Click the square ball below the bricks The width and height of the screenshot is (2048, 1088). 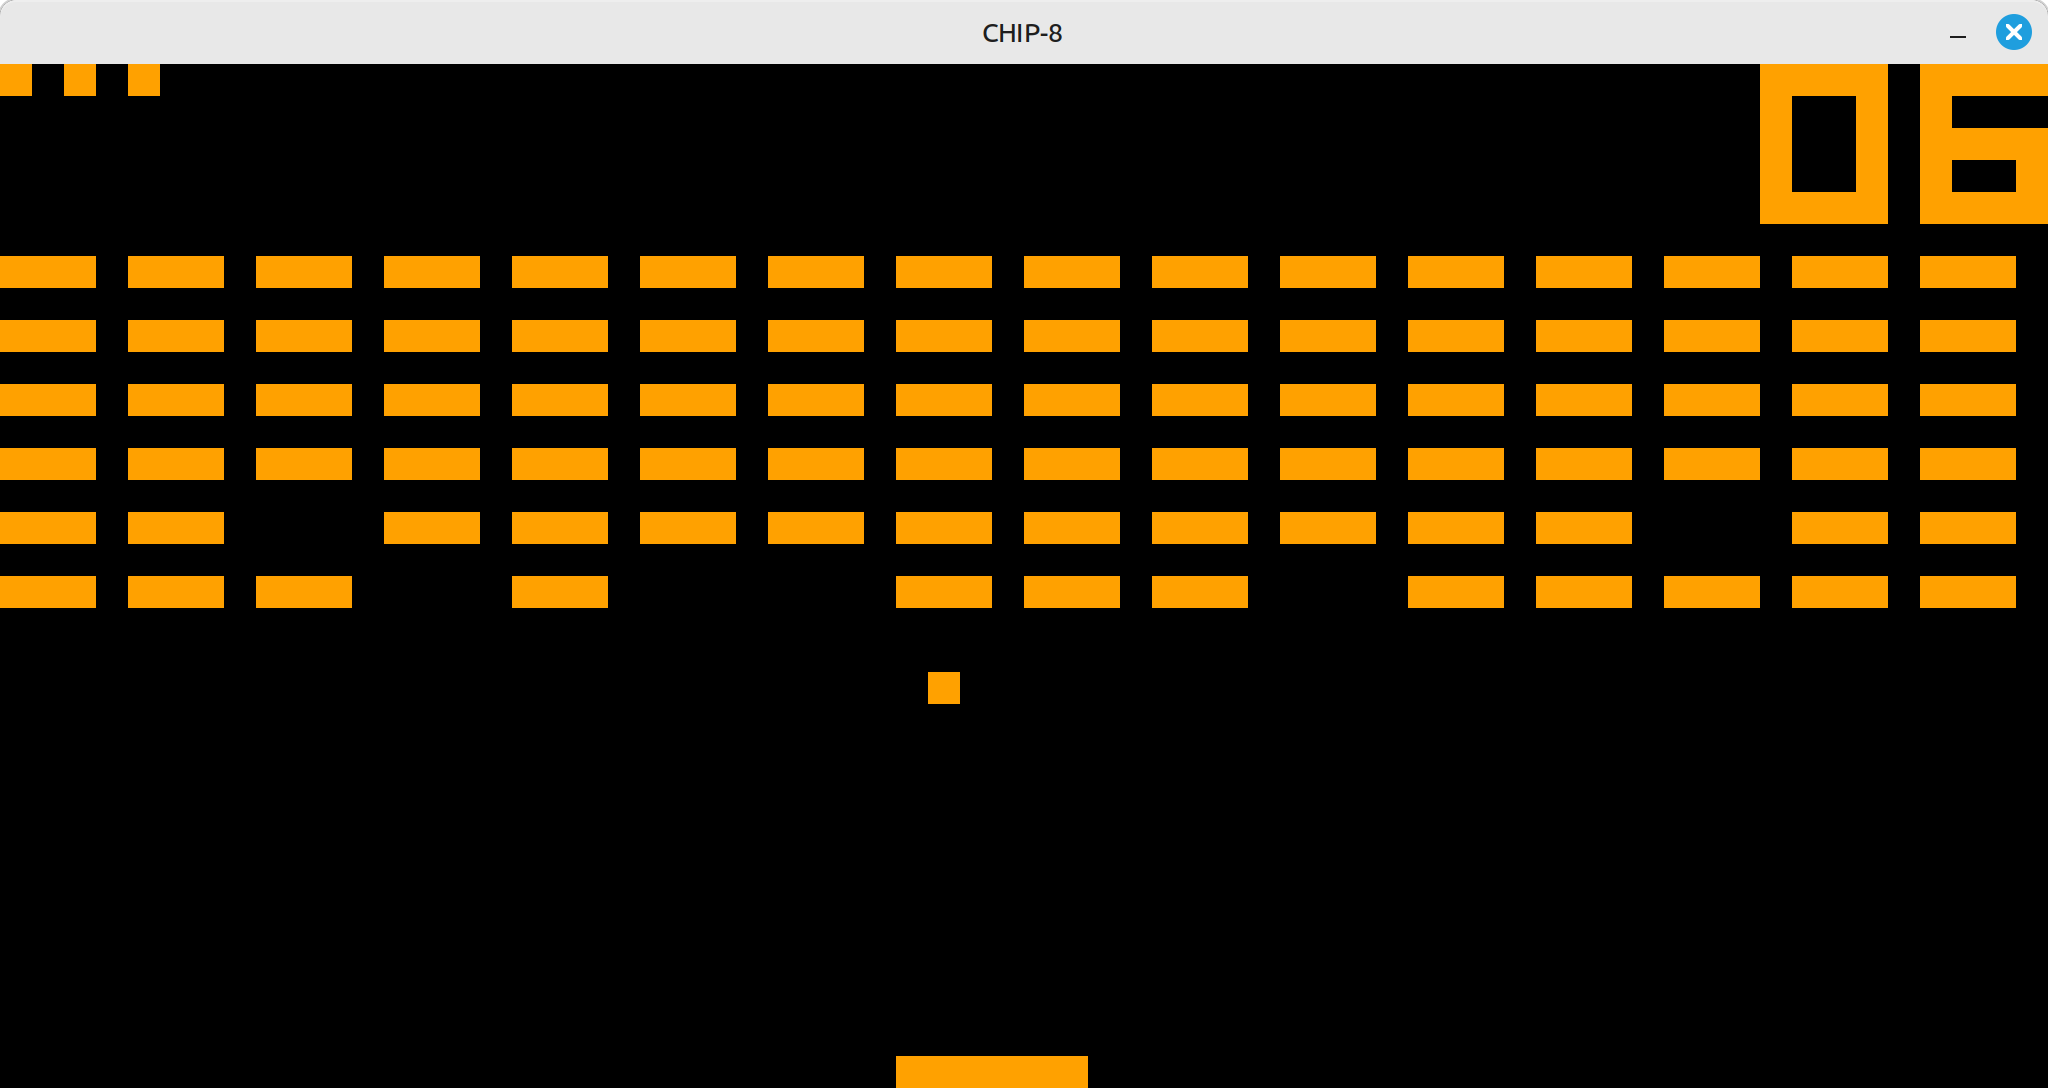point(943,688)
